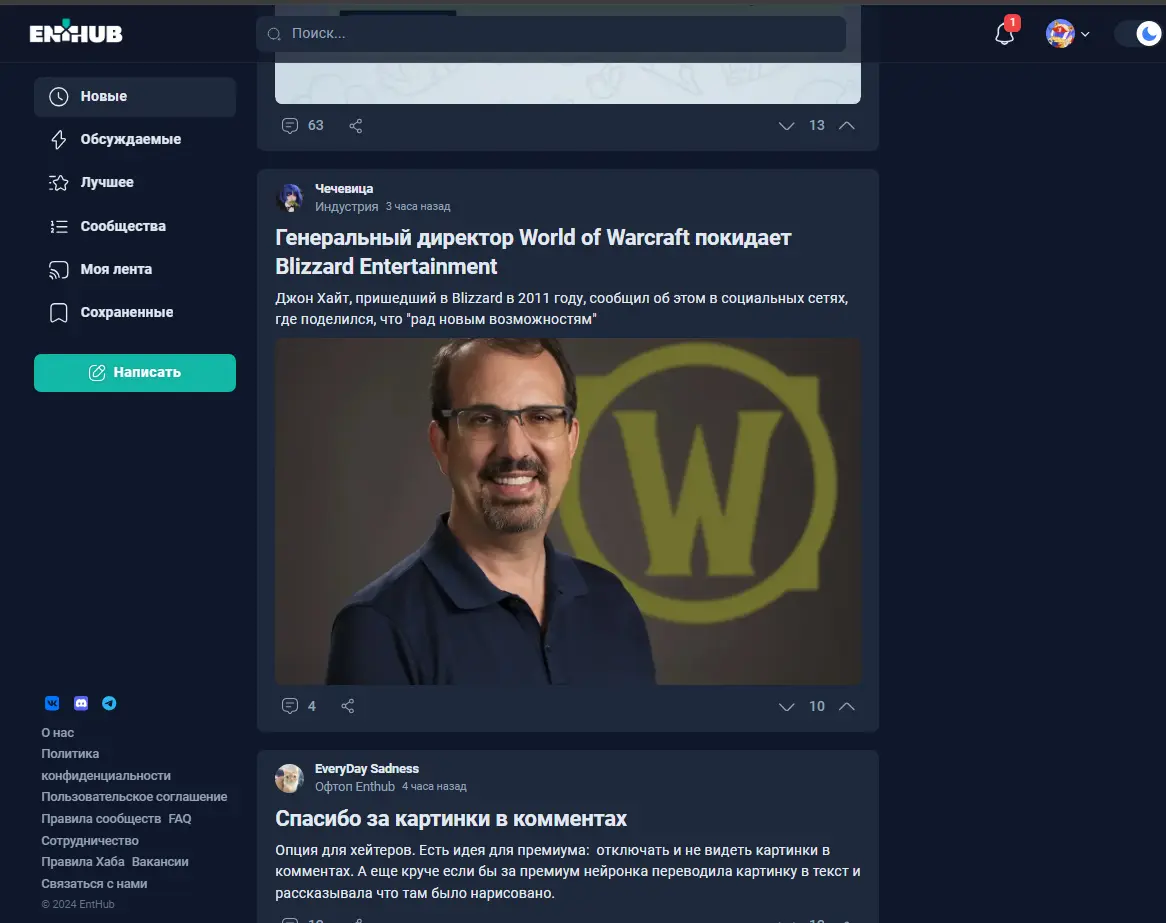Open the Правила Хаба link
The width and height of the screenshot is (1166, 923).
point(83,862)
